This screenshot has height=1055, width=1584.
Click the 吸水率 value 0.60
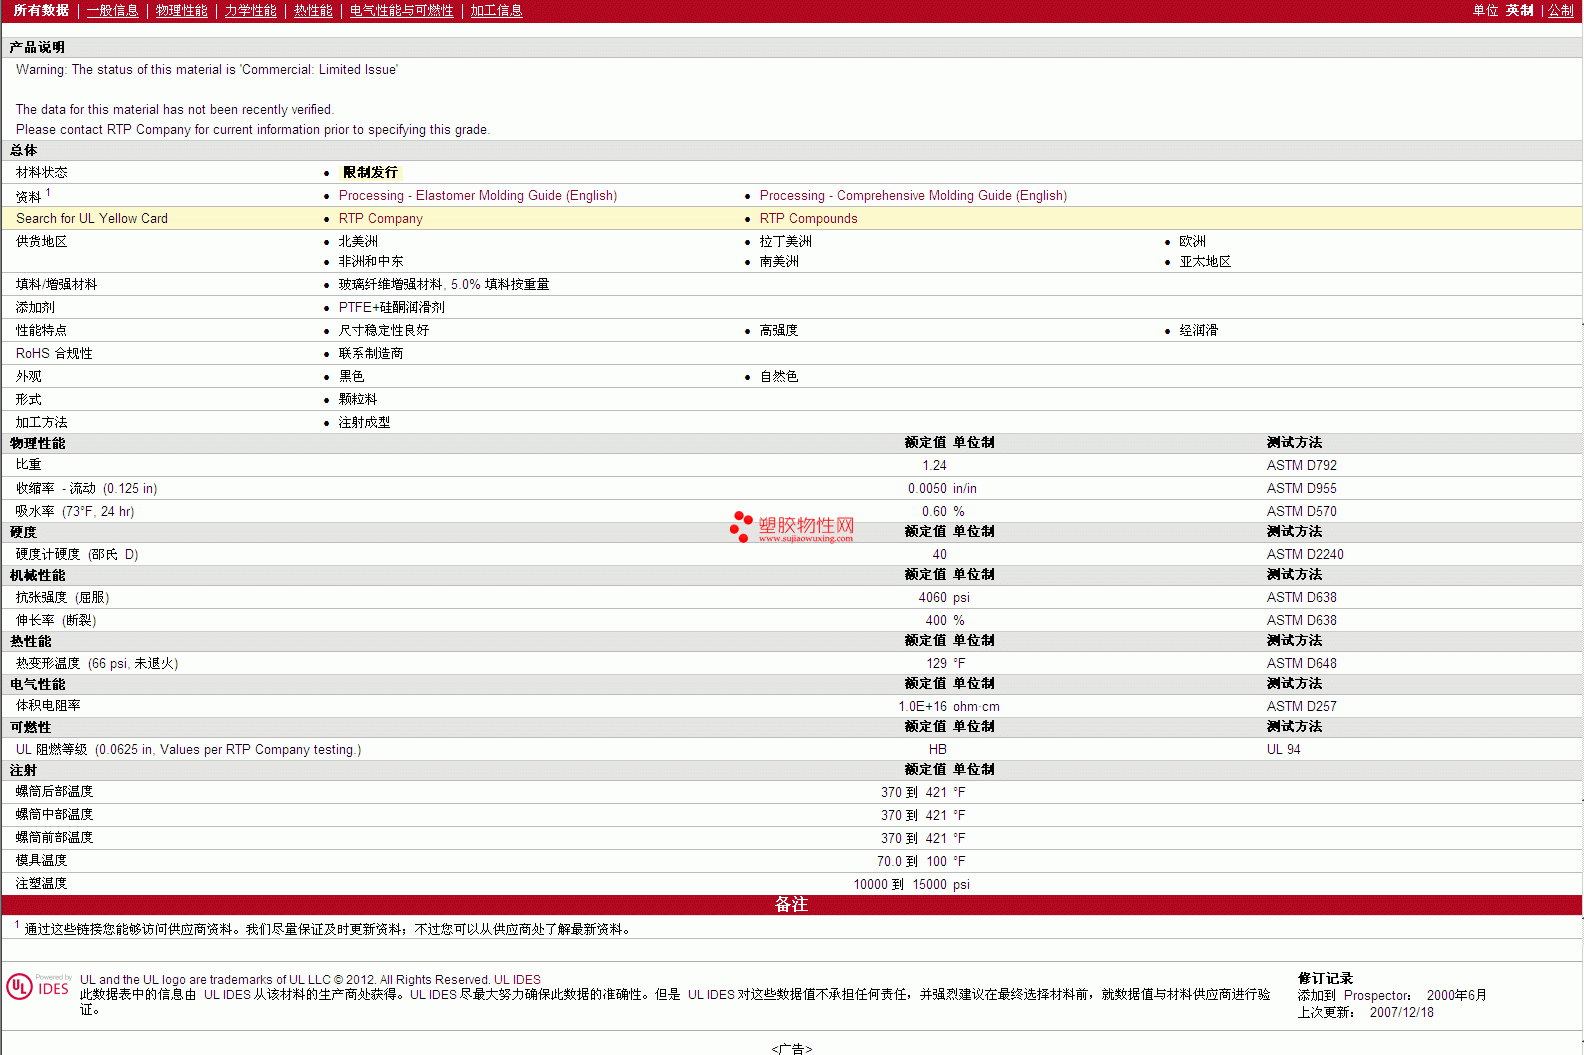(934, 512)
